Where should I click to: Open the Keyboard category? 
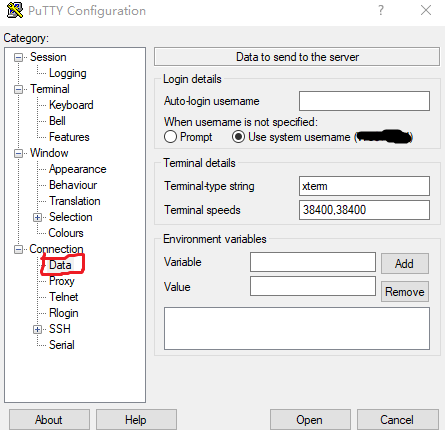point(71,105)
